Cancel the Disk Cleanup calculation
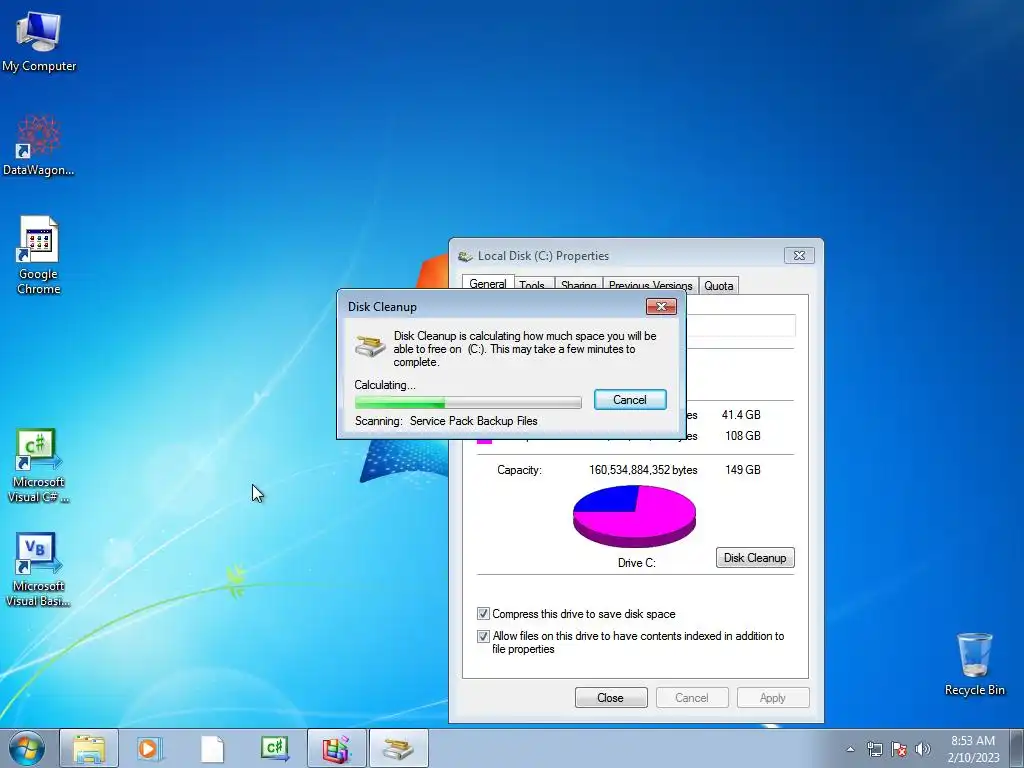 click(x=630, y=400)
